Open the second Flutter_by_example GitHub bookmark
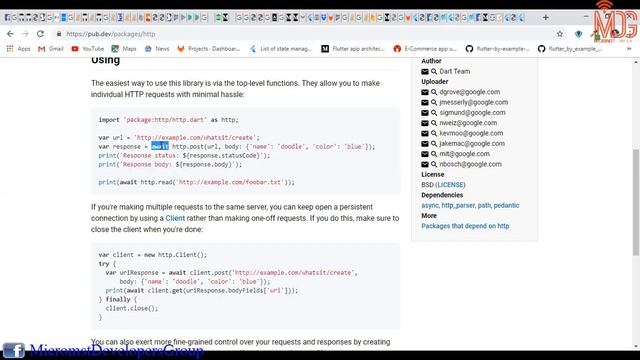Viewport: 640px width, 360px height. [569, 49]
